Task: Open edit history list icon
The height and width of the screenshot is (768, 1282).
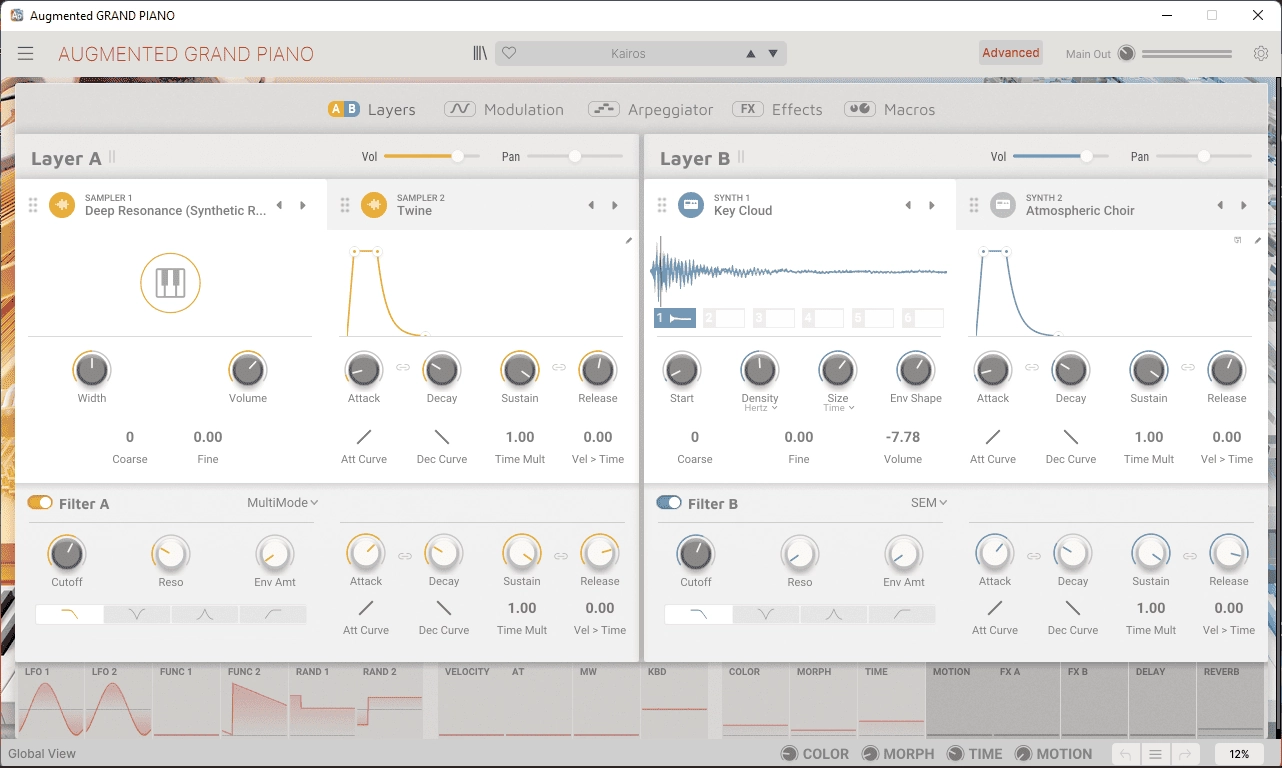Action: click(1156, 754)
